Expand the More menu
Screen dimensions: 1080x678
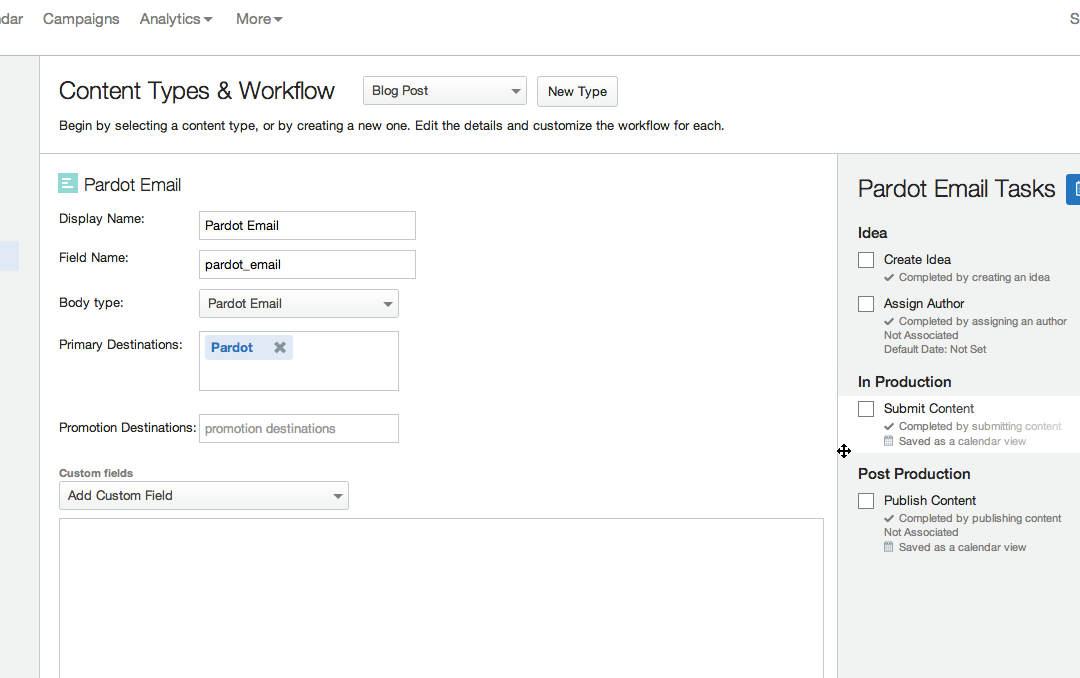(x=259, y=19)
